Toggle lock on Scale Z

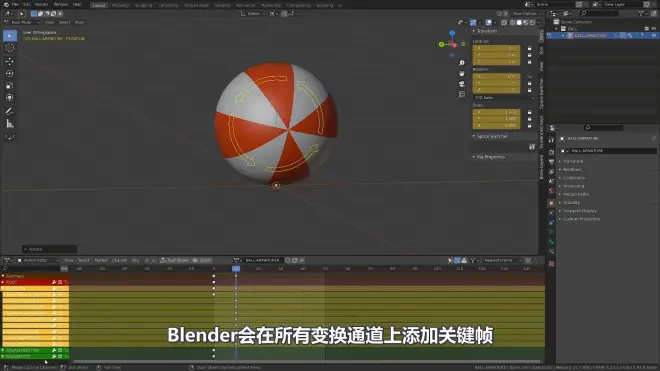coord(530,126)
